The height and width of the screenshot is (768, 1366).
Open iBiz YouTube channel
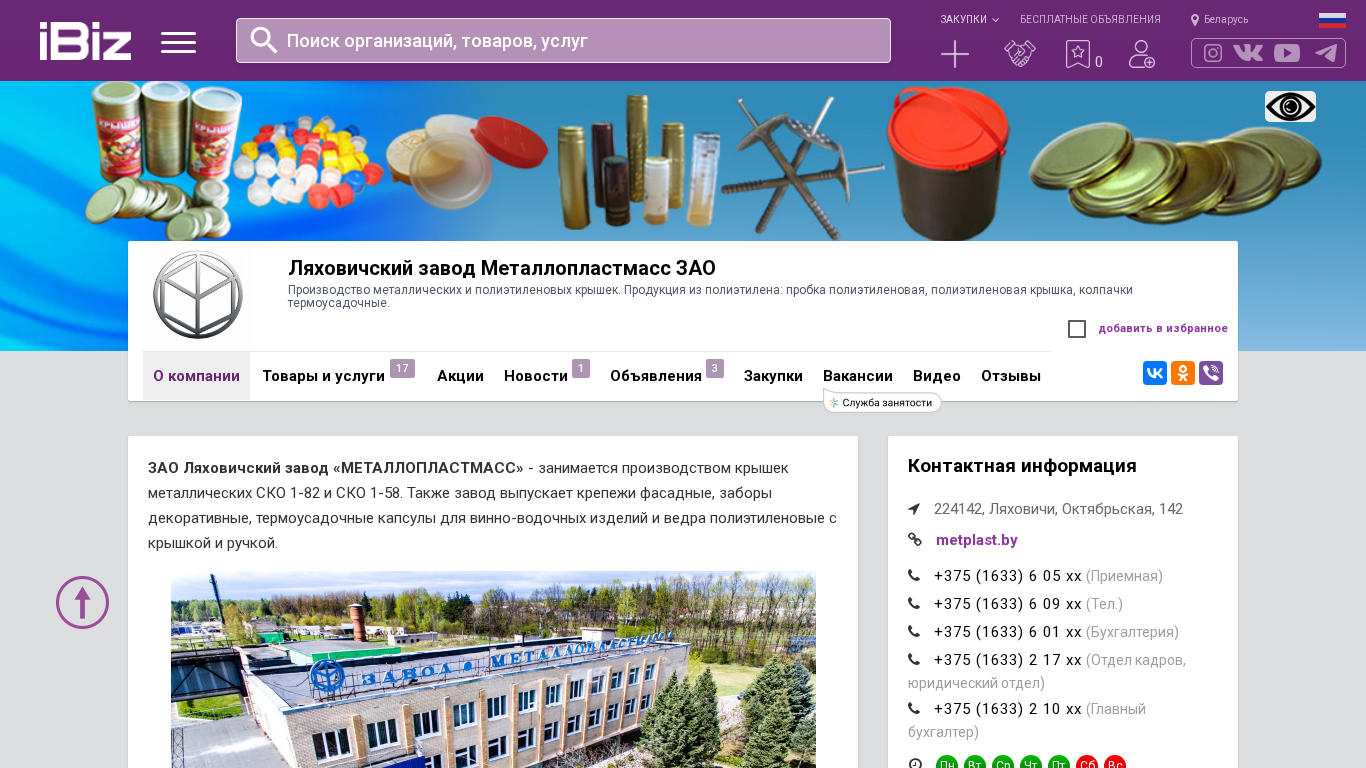click(1287, 53)
